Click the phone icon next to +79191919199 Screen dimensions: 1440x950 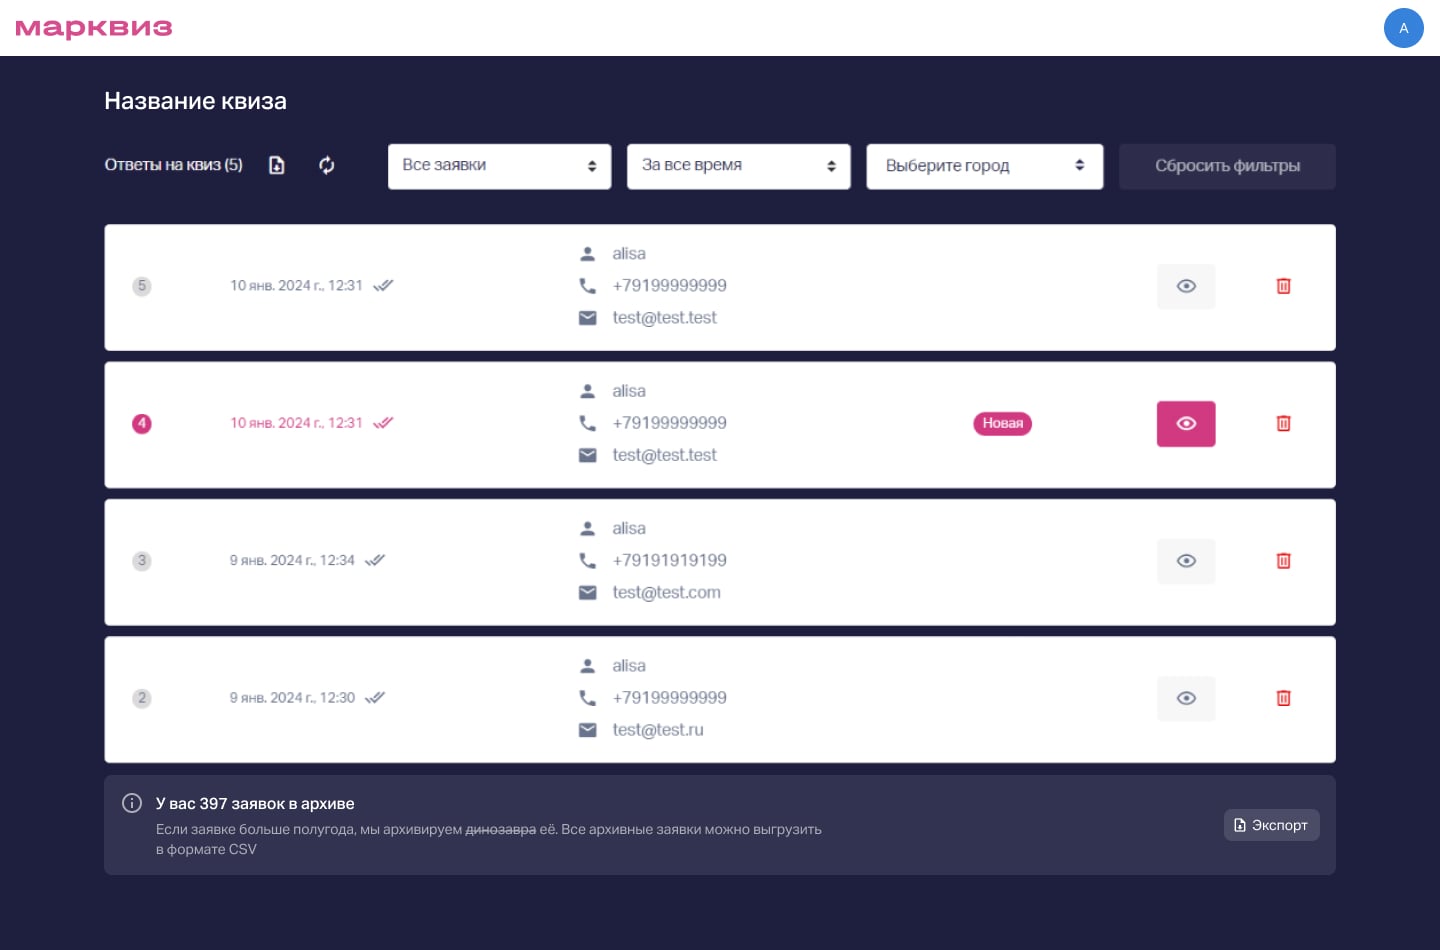588,560
